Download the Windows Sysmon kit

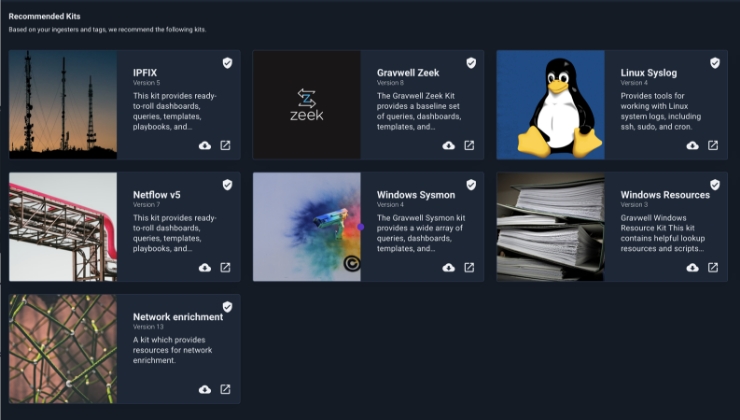[x=449, y=268]
